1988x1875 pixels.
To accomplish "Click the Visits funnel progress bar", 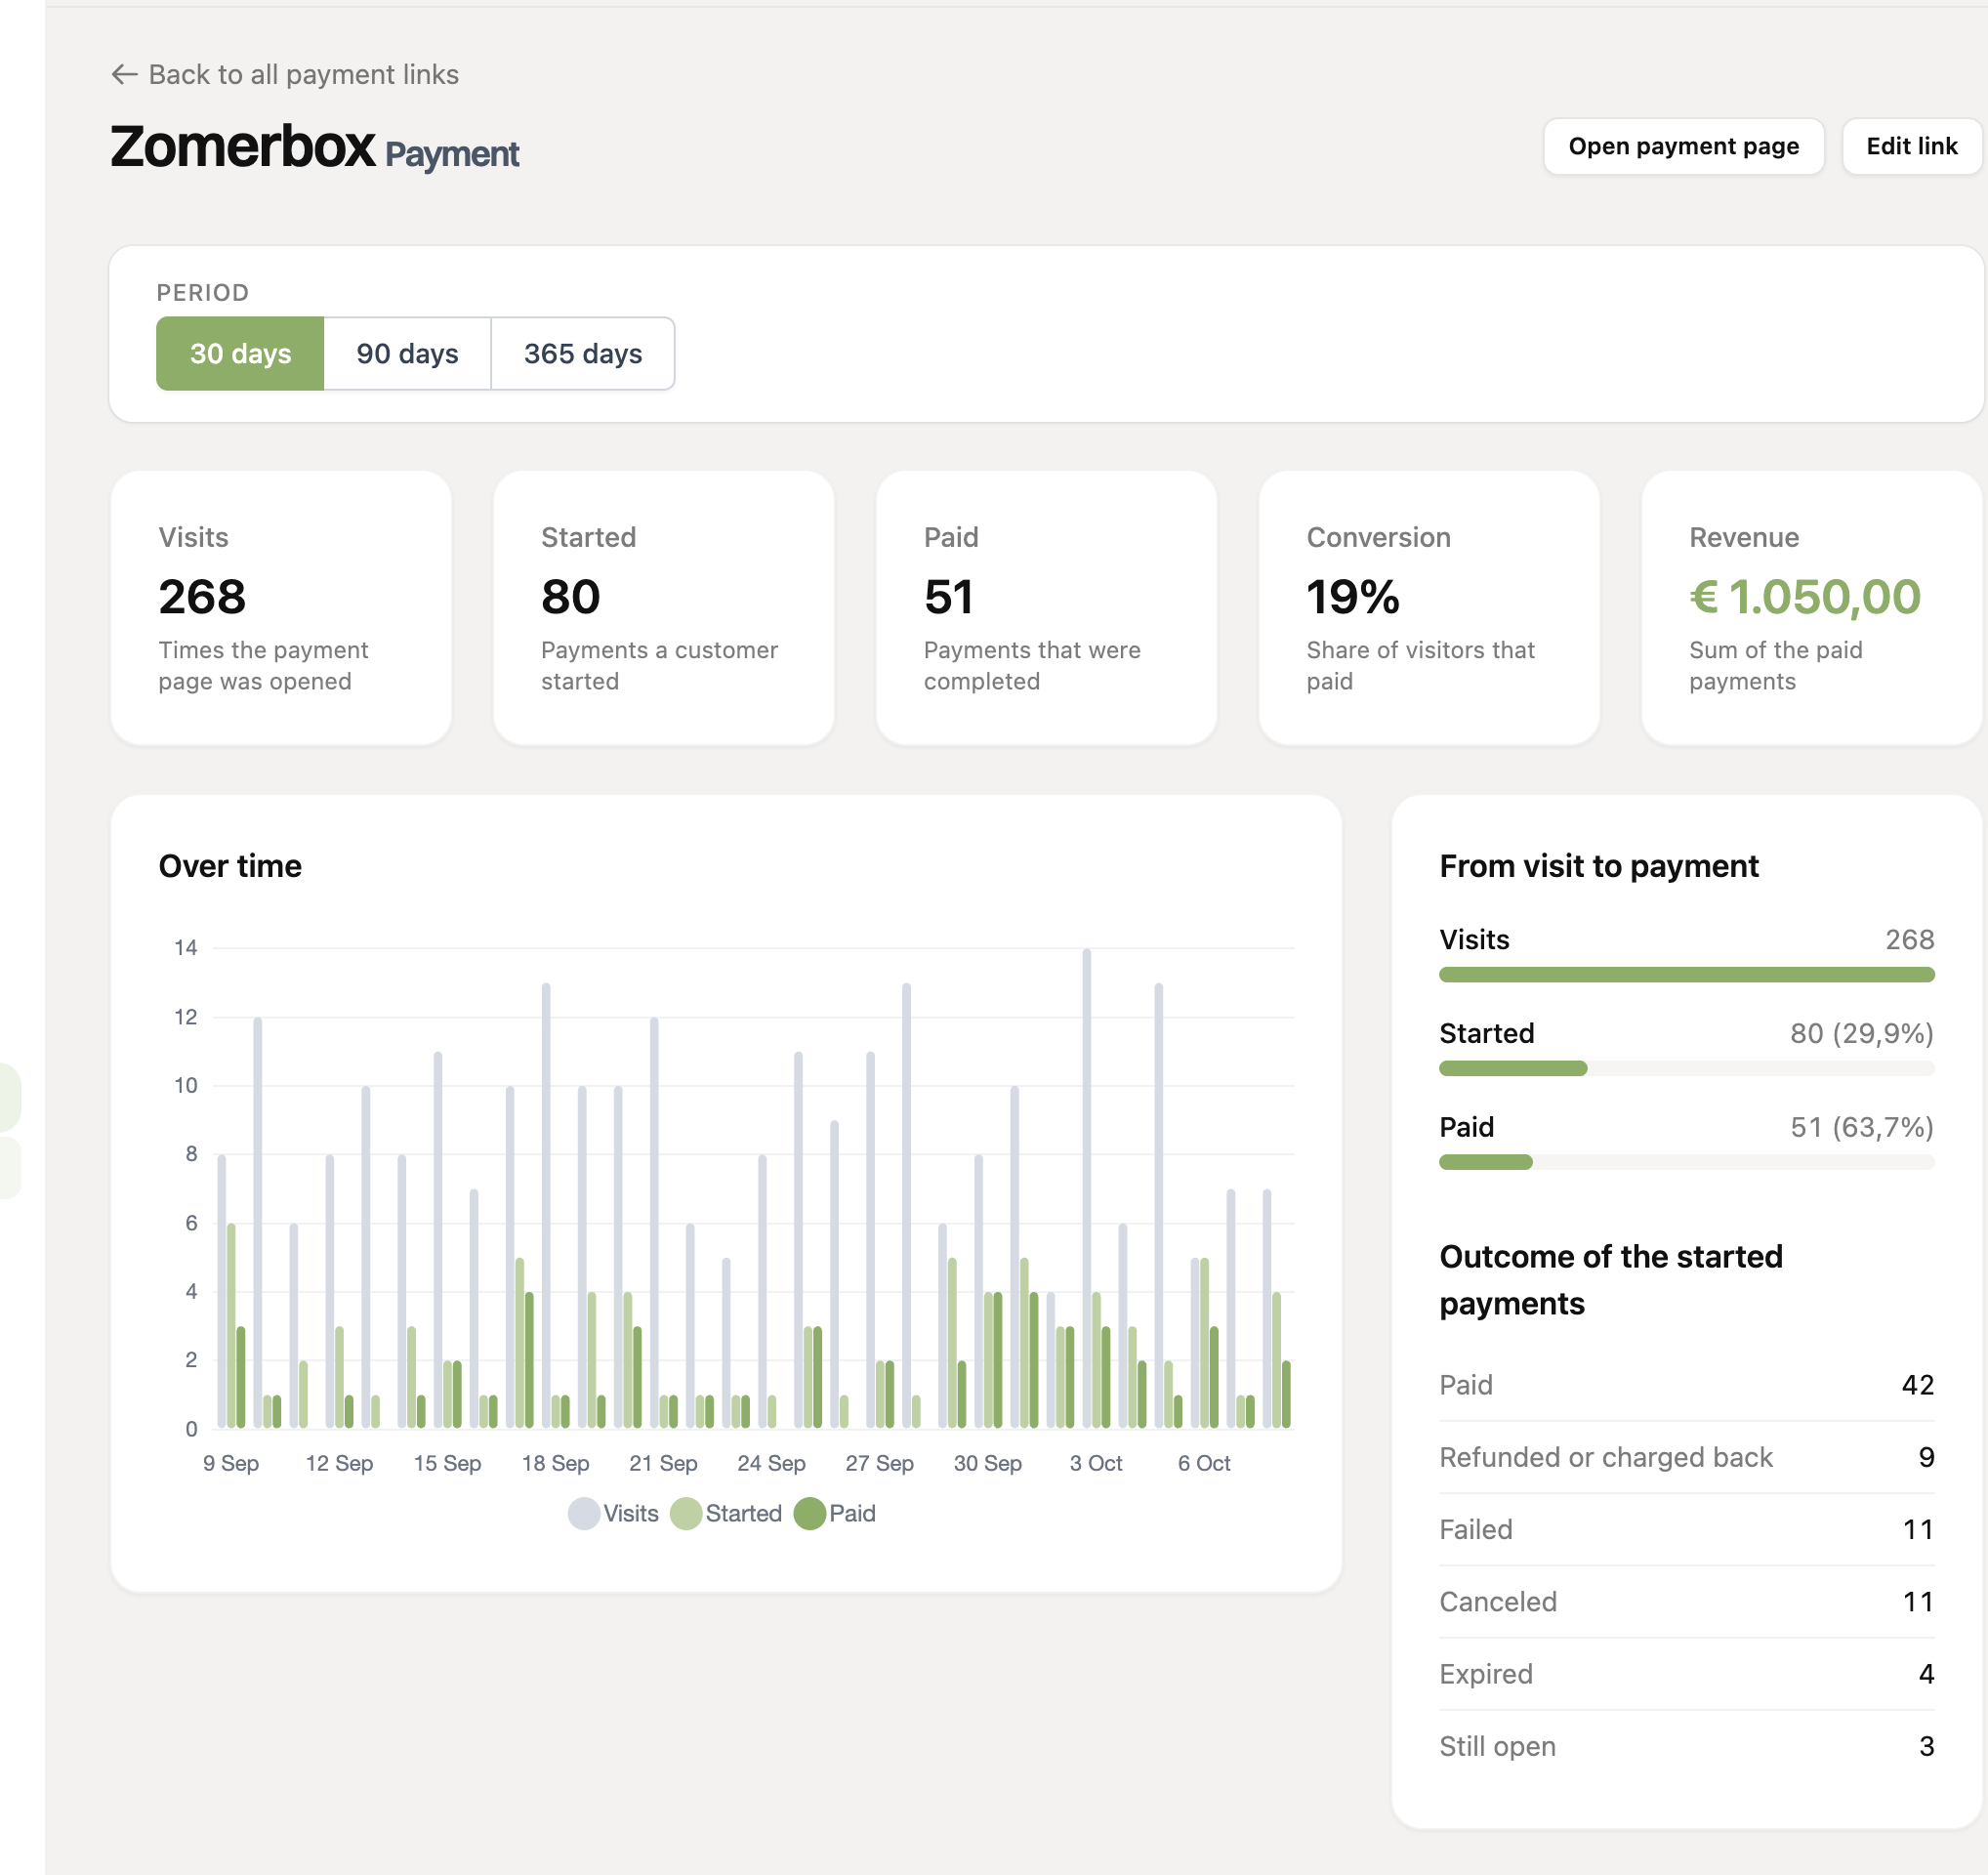I will coord(1686,975).
